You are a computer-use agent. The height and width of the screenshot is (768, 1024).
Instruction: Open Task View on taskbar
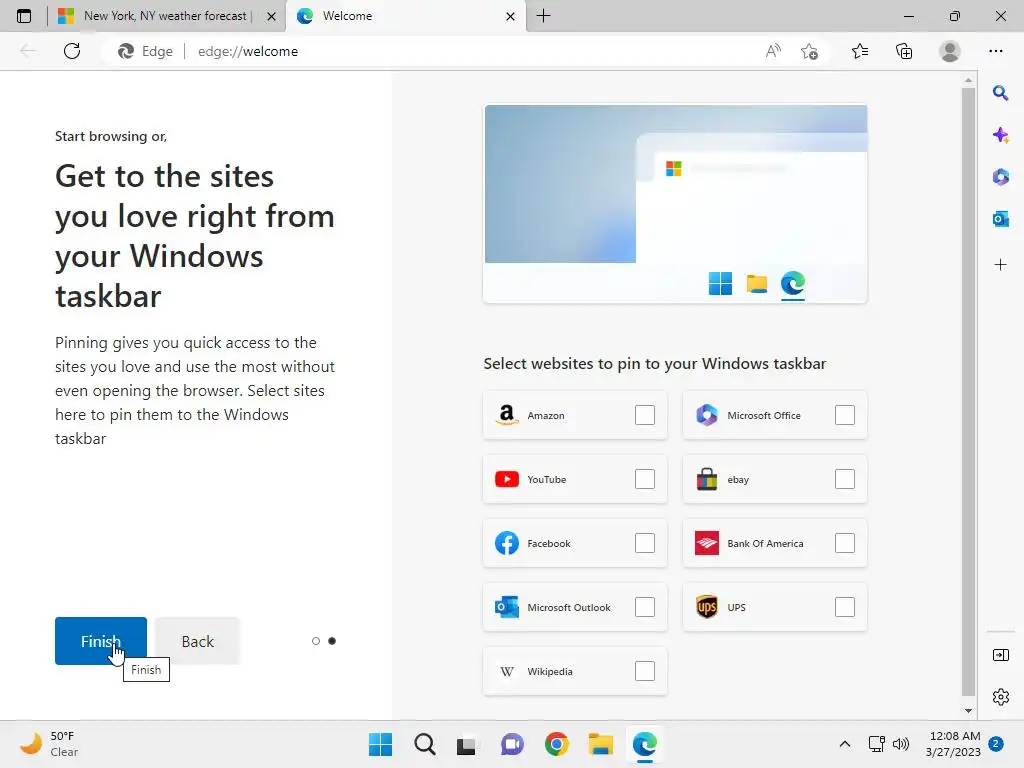point(466,745)
